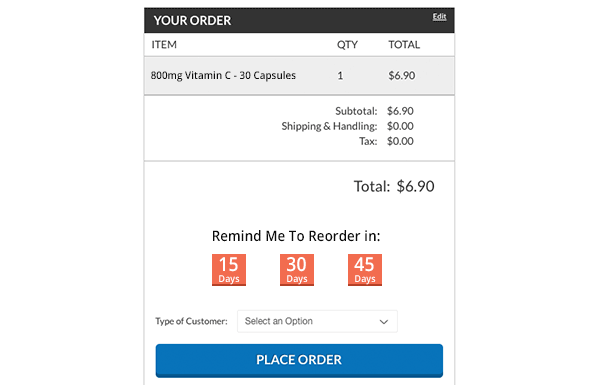
Task: Click the Remind Me To Reorder heading
Action: click(x=296, y=236)
